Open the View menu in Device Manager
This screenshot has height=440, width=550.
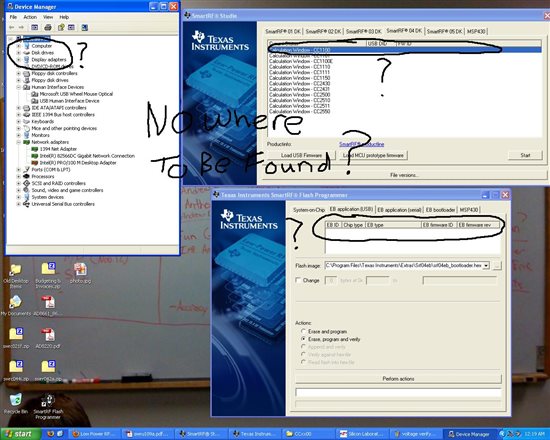tap(48, 17)
